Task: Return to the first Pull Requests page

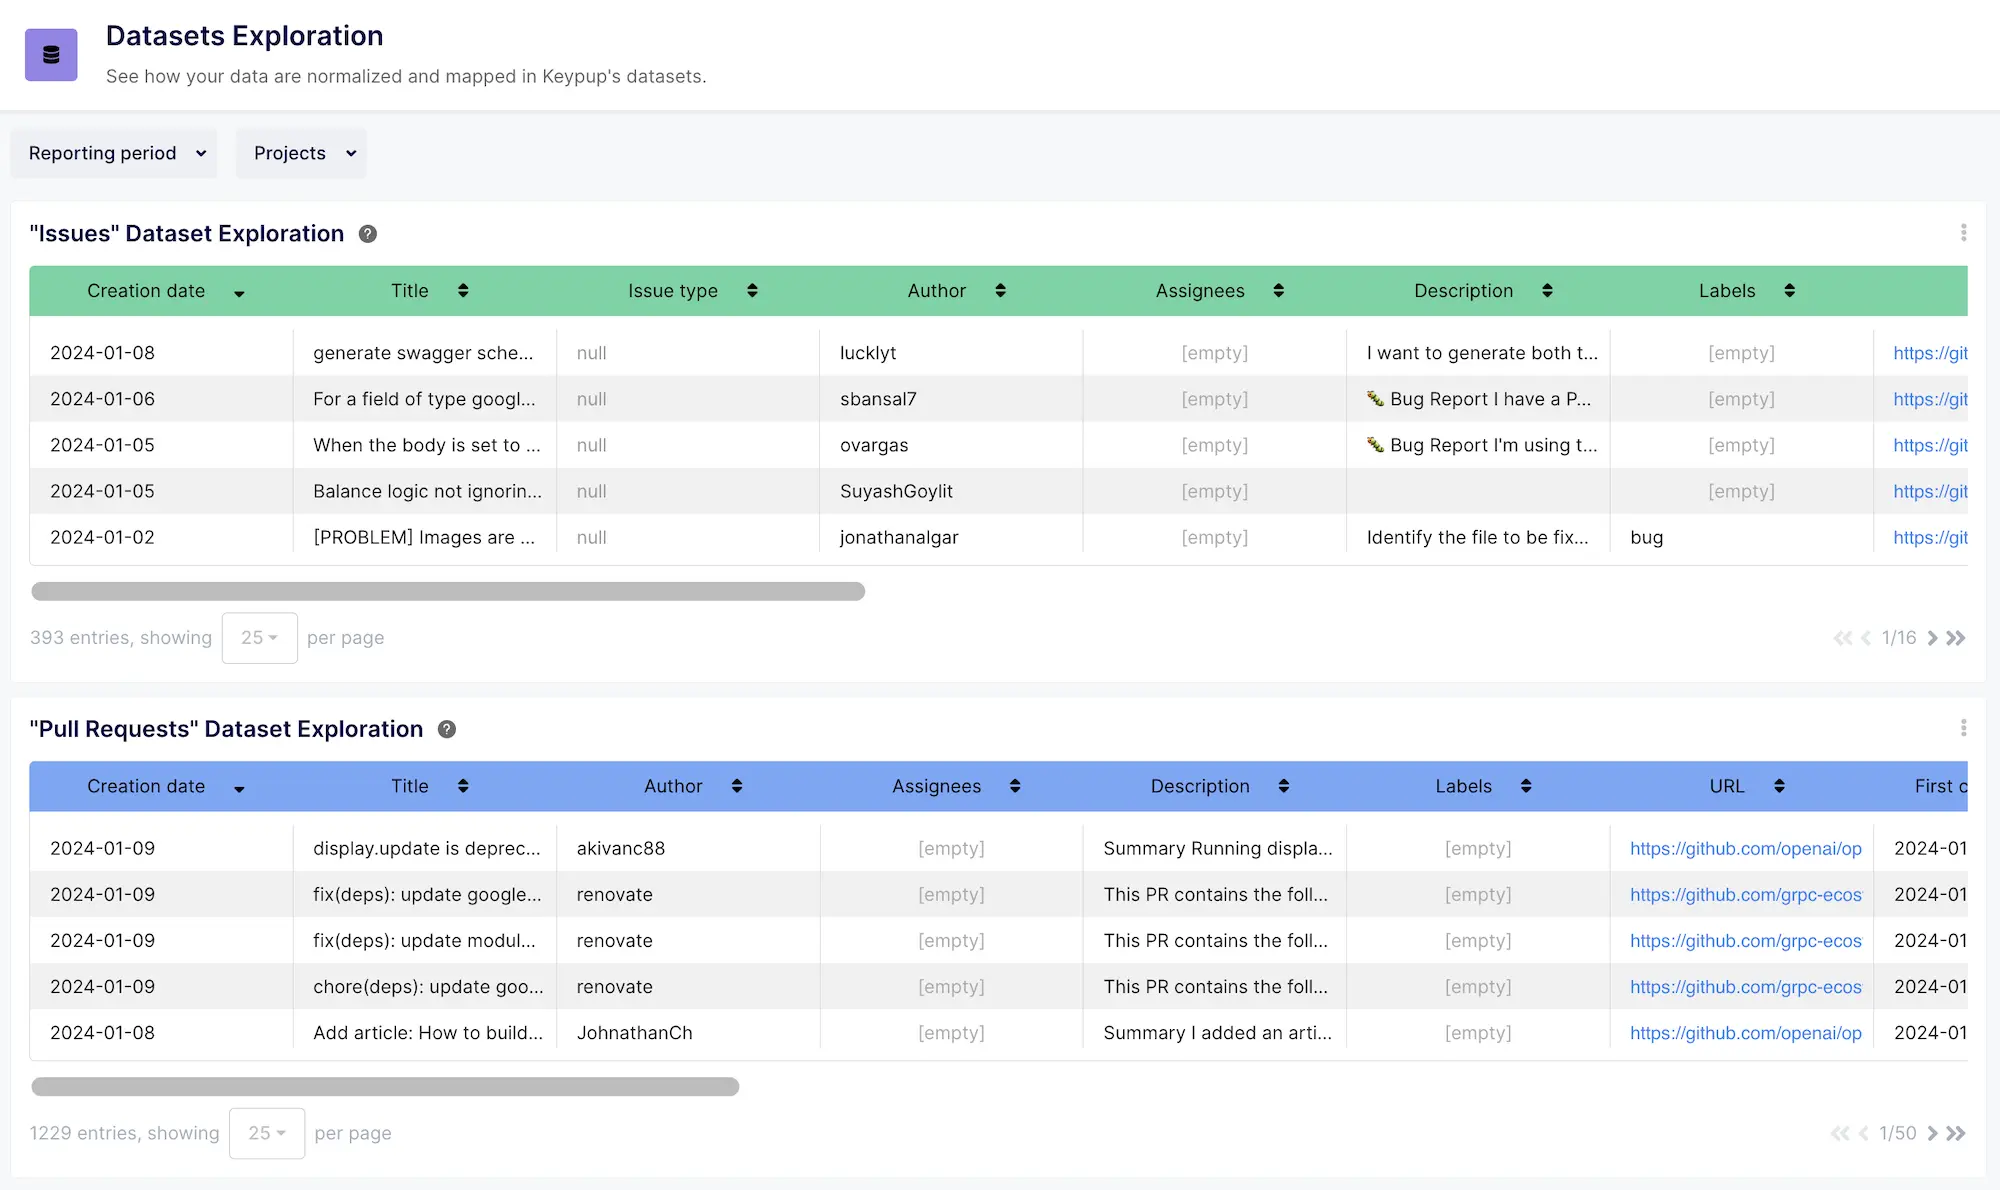Action: point(1840,1133)
